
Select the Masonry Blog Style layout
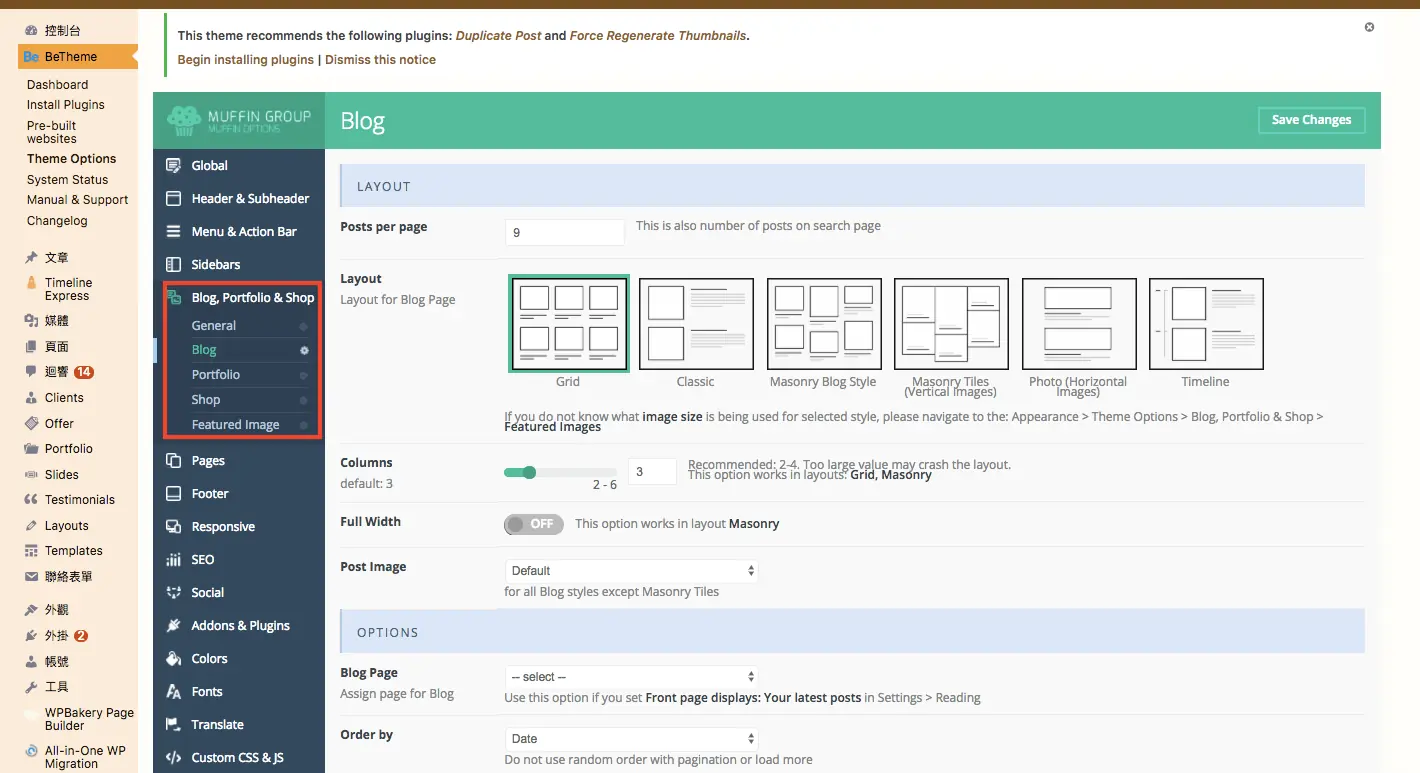[824, 324]
